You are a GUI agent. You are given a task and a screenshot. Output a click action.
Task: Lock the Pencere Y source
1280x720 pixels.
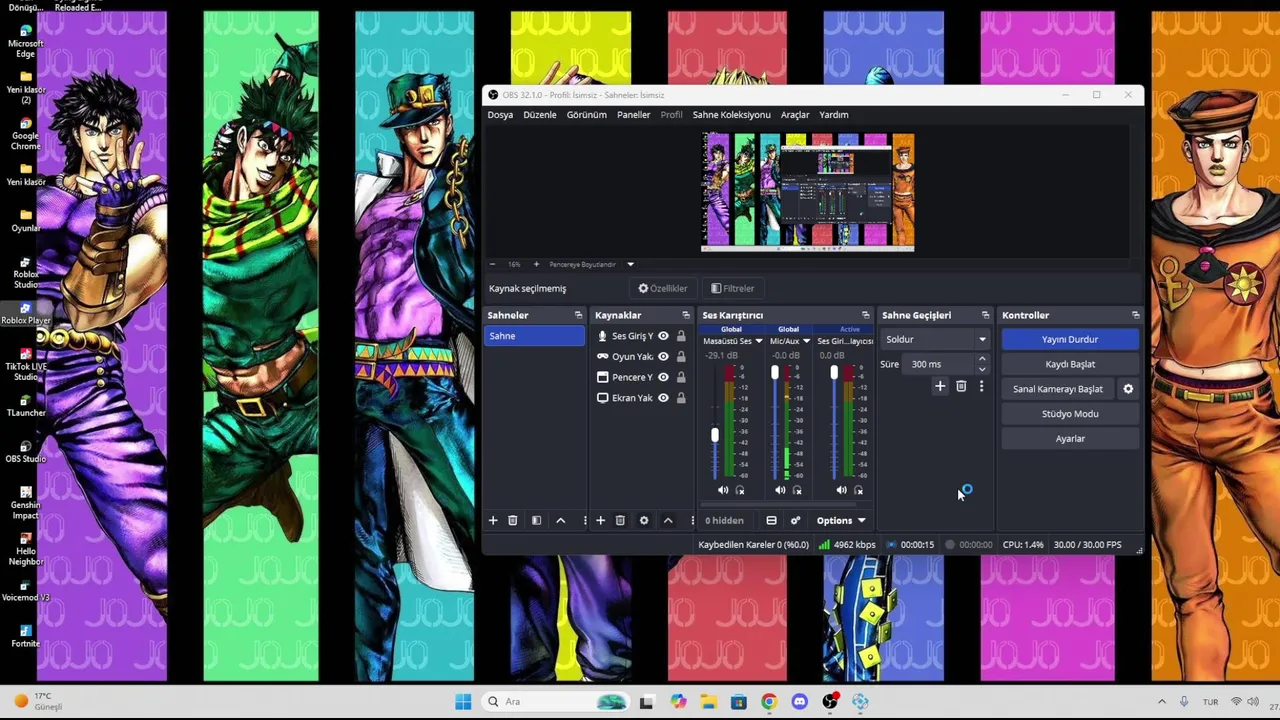(x=681, y=377)
